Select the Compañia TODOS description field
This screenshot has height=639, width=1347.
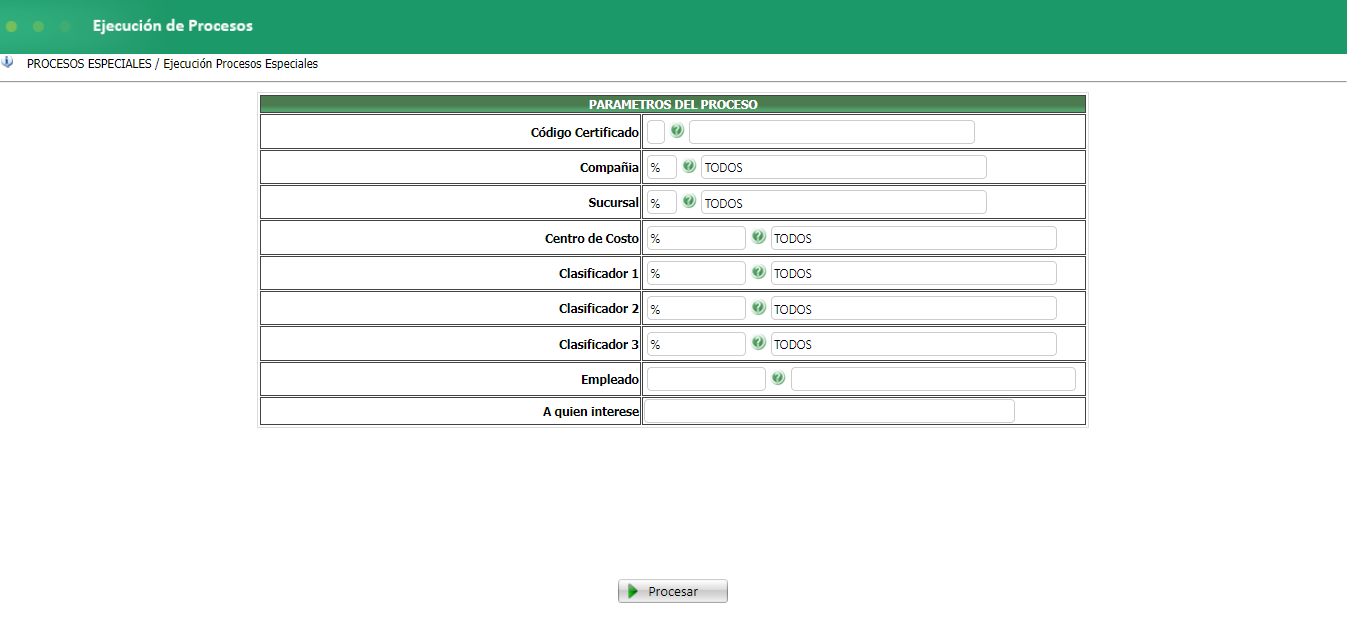click(844, 167)
